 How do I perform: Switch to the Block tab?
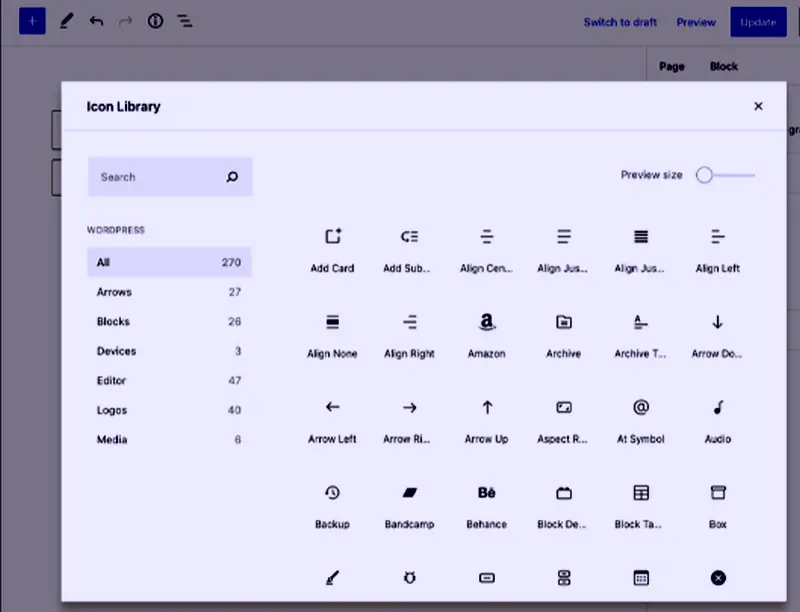point(723,66)
